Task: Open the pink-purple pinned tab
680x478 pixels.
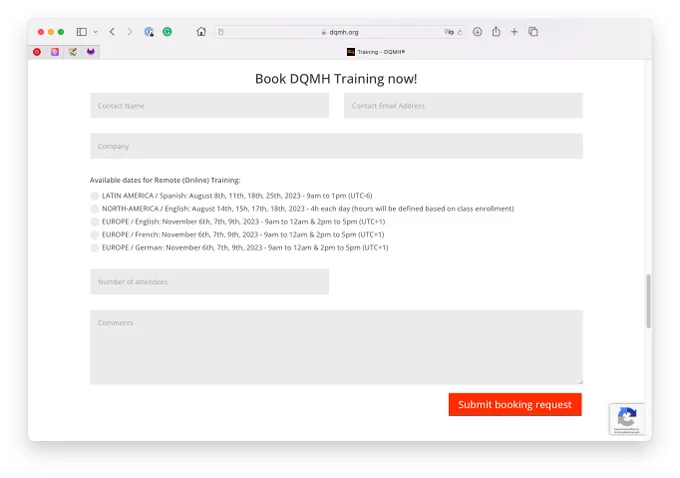Action: tap(55, 52)
